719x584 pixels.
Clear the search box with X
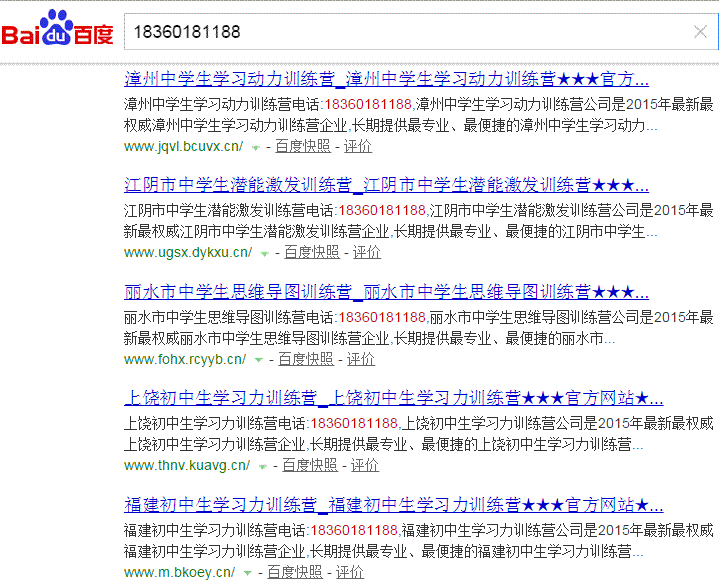[700, 32]
